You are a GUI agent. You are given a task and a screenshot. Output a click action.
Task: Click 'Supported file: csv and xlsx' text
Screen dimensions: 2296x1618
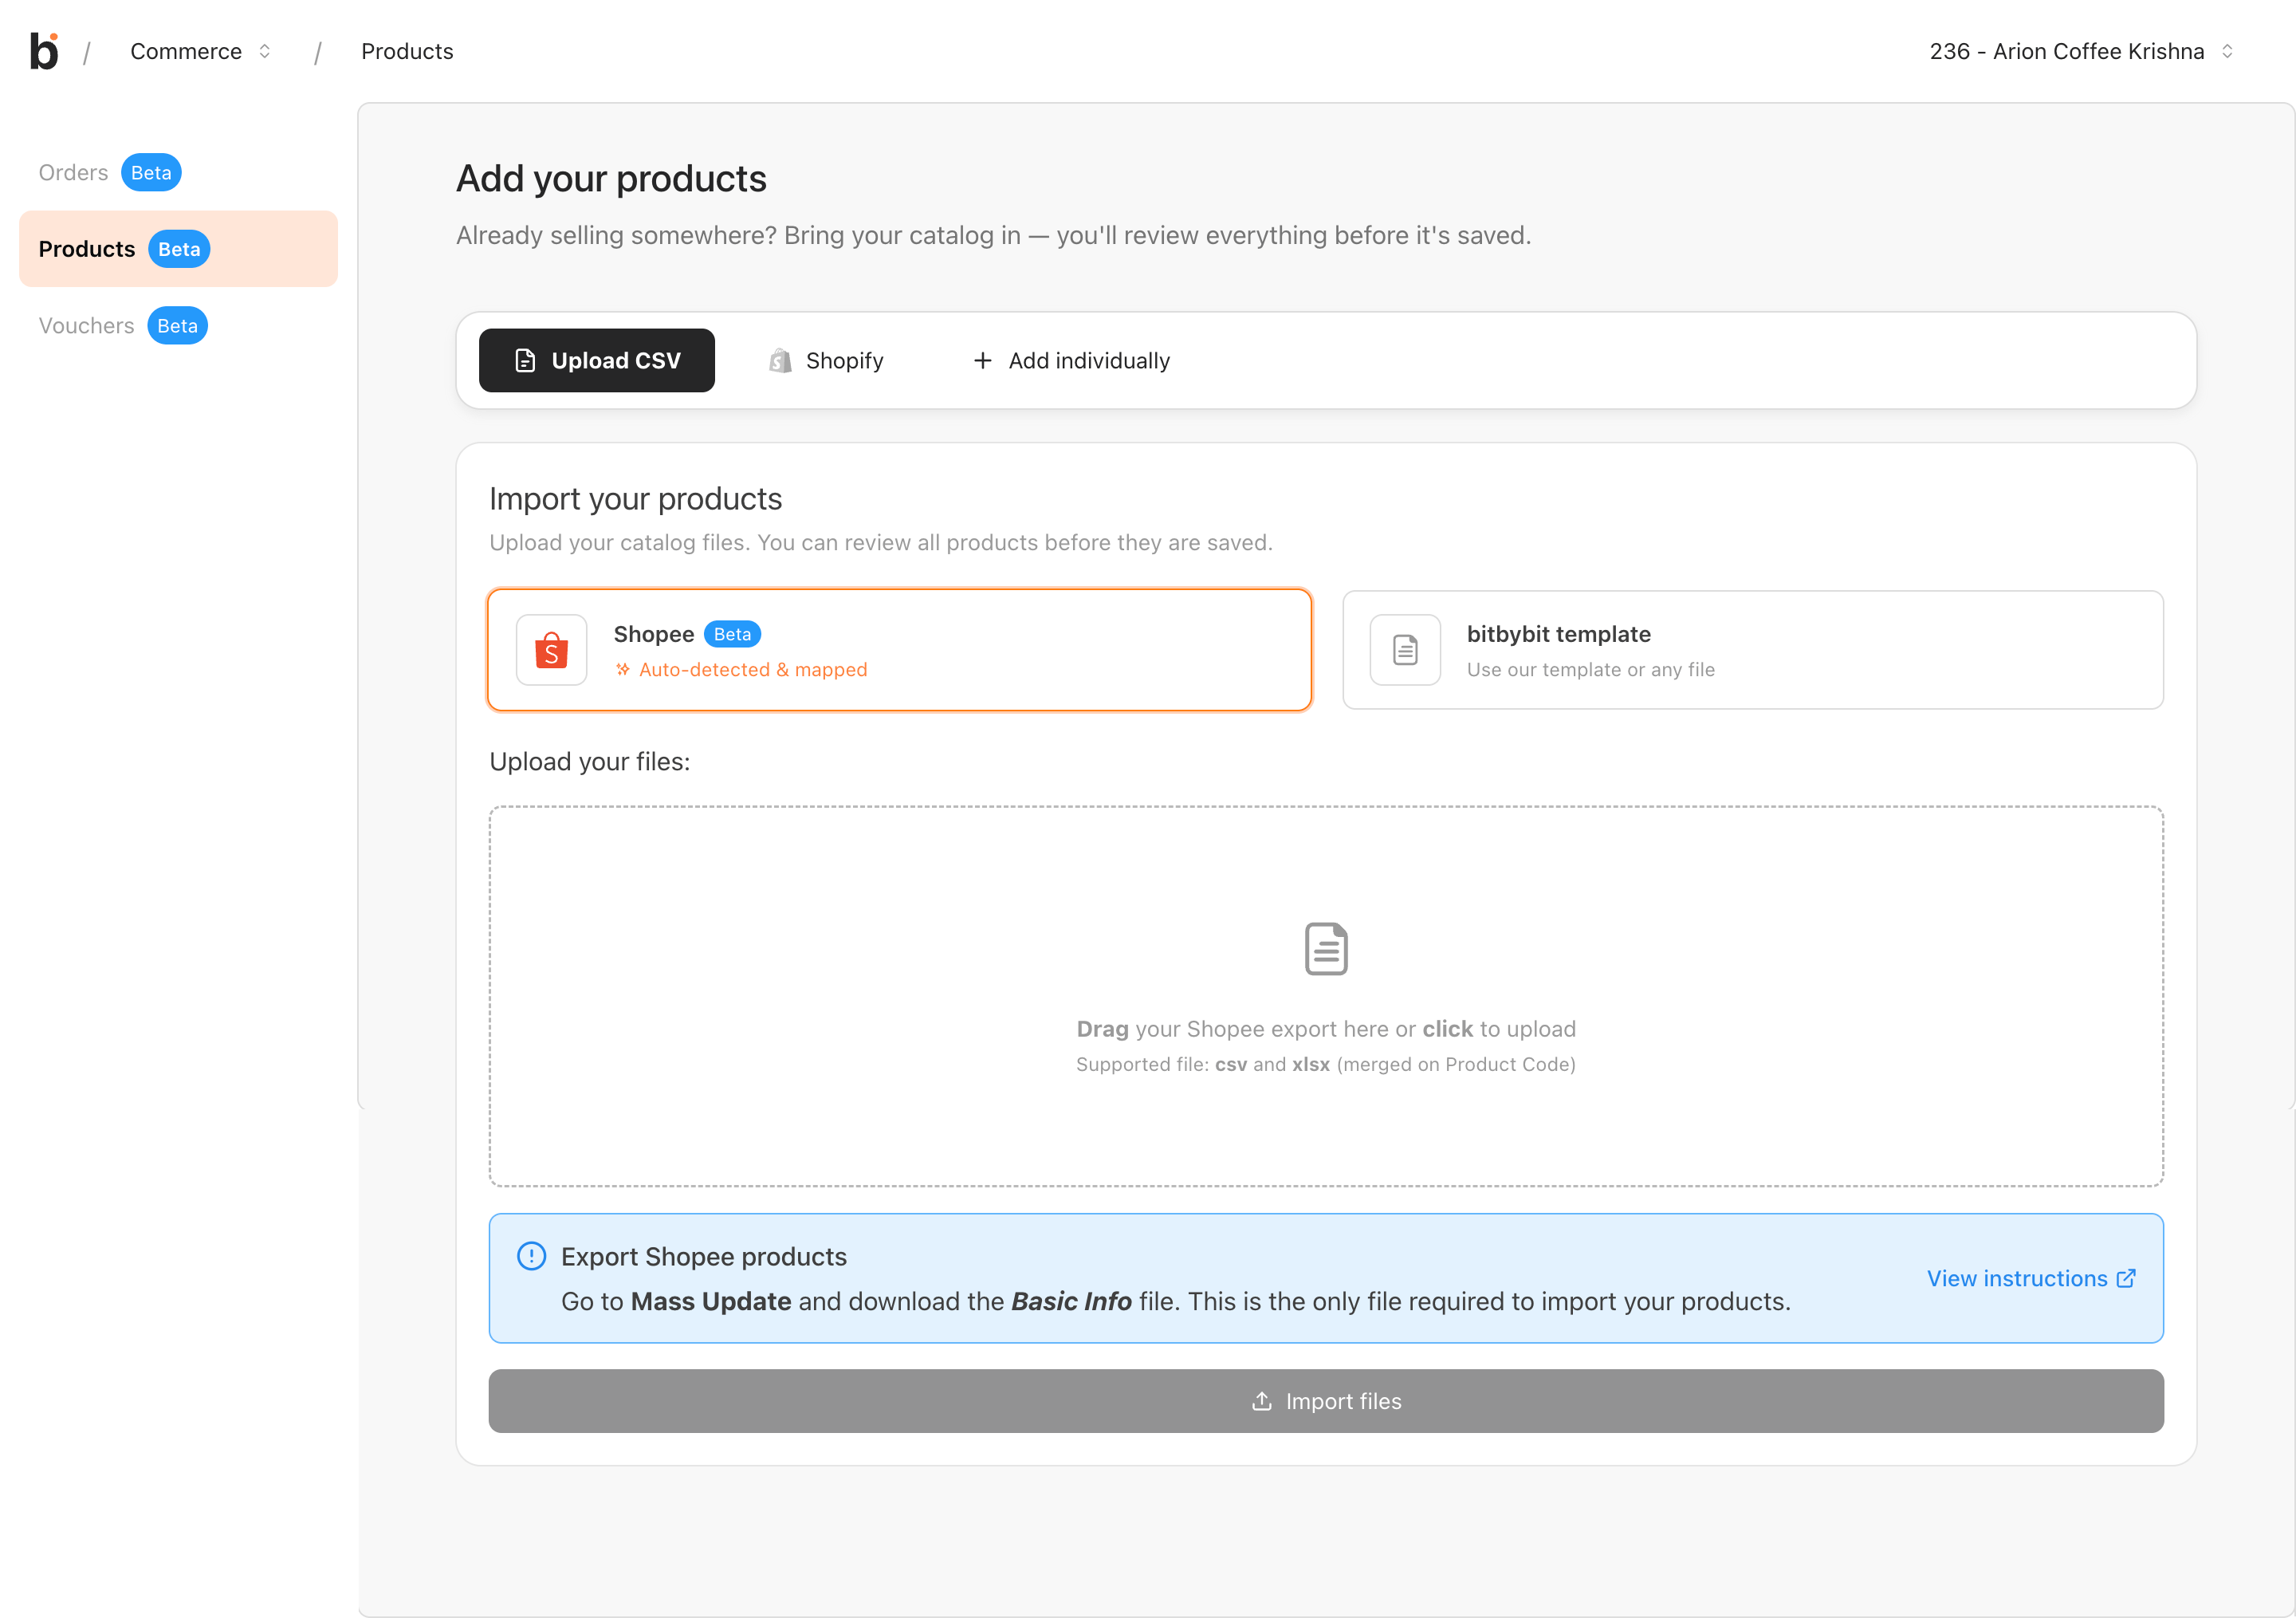1326,1064
